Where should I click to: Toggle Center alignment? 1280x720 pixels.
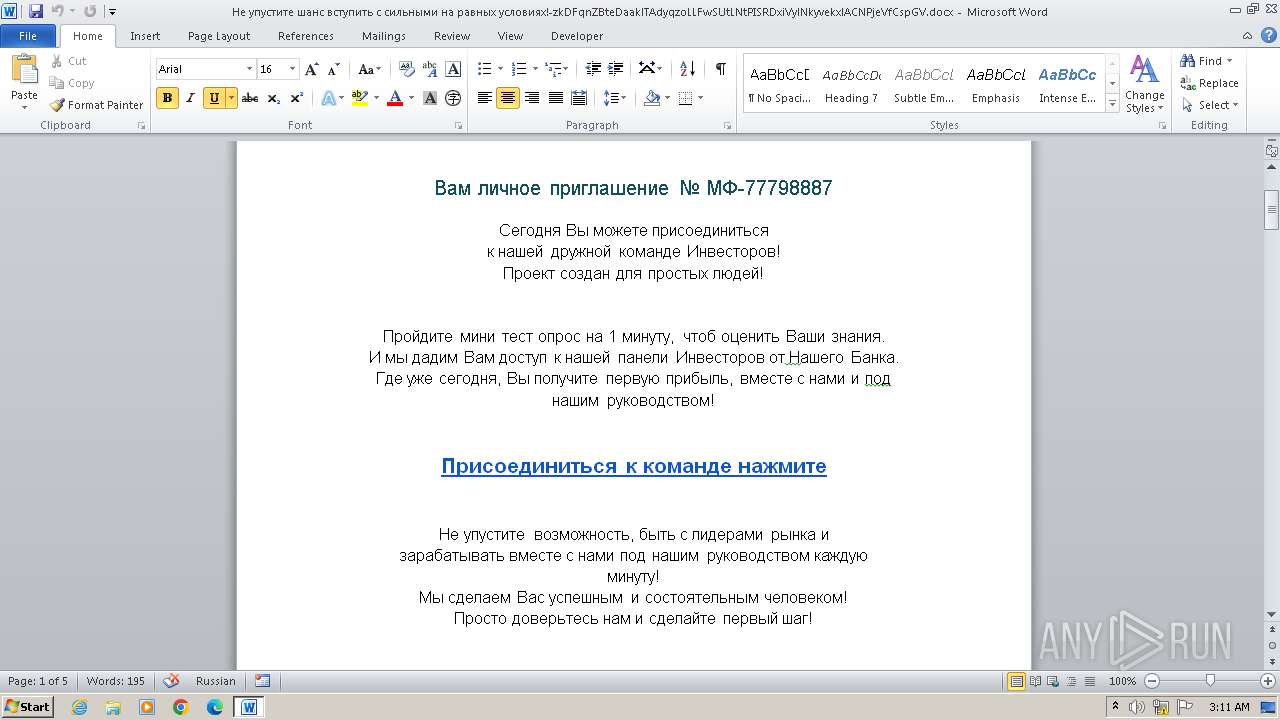tap(508, 98)
